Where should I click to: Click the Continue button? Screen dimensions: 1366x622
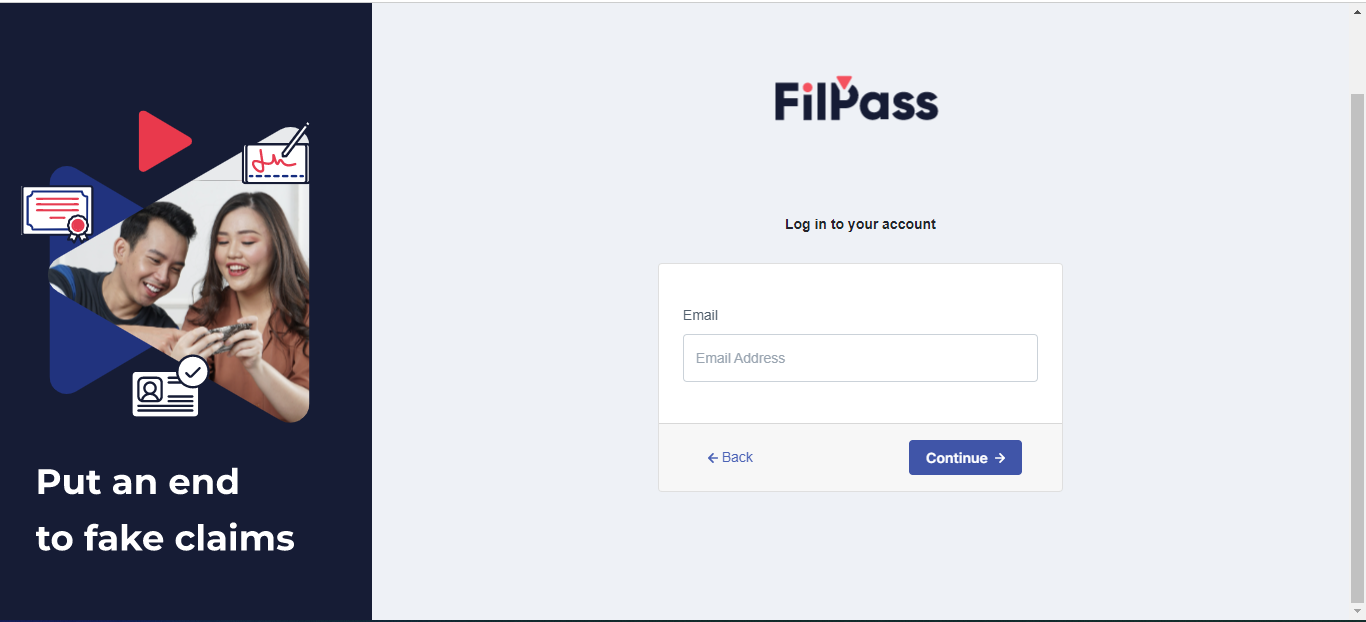pyautogui.click(x=965, y=458)
